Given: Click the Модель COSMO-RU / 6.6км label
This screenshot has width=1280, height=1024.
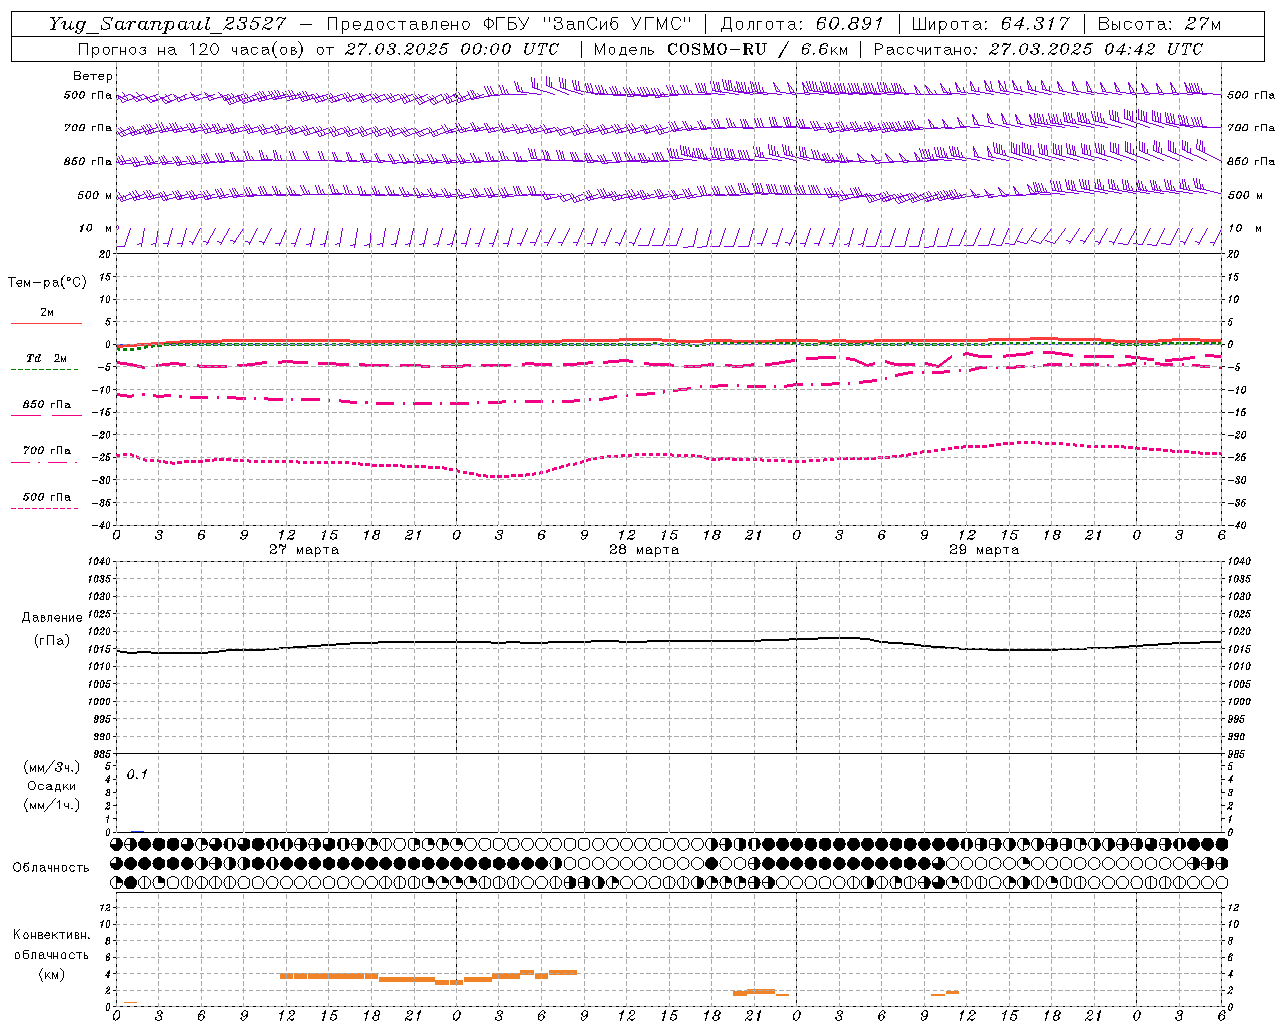Looking at the screenshot, I should 721,49.
